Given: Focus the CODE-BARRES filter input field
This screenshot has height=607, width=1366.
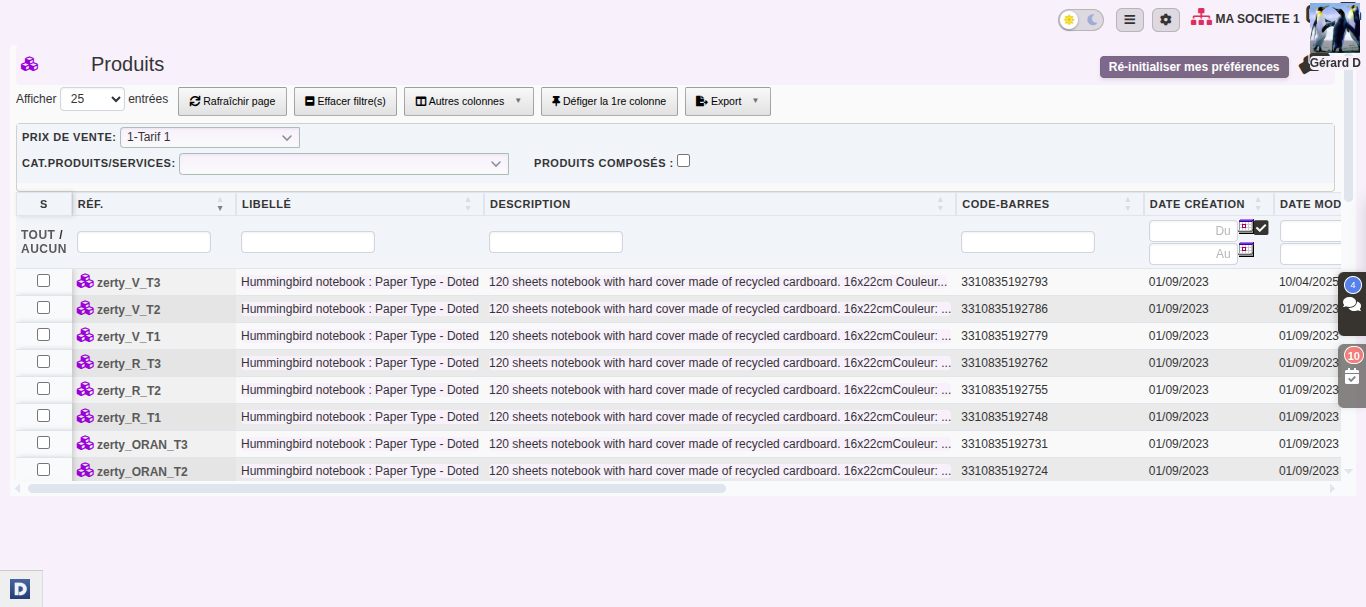Looking at the screenshot, I should point(1028,242).
